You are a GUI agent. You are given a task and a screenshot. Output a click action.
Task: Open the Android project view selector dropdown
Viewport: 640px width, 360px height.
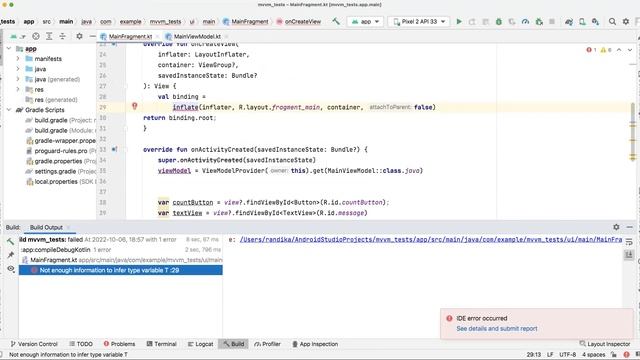[17, 36]
